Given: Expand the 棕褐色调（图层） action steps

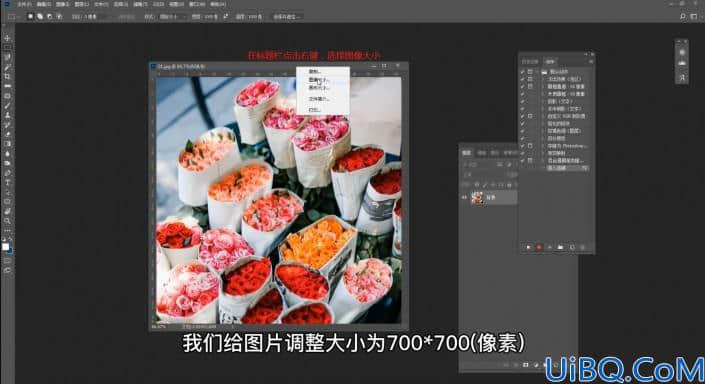Looking at the screenshot, I should [x=543, y=131].
